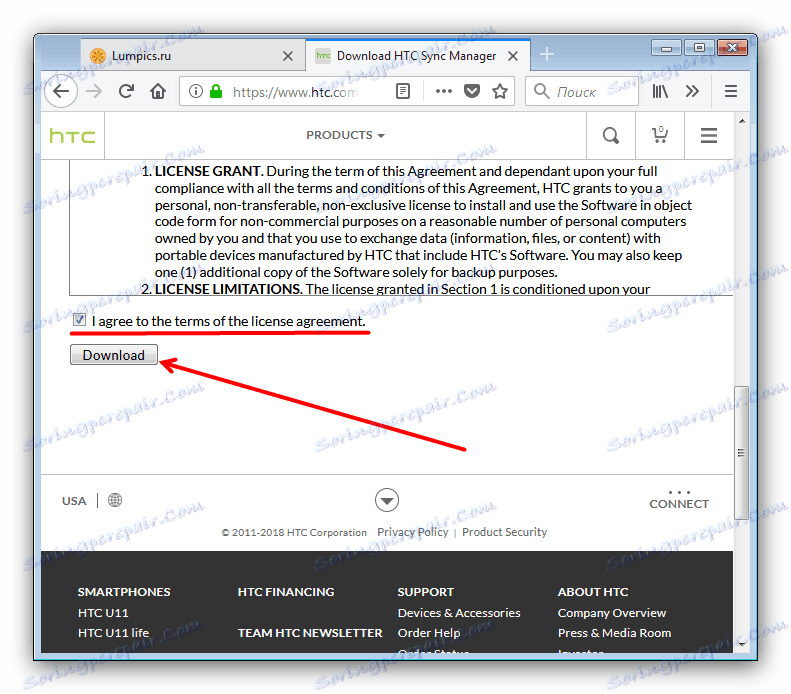This screenshot has height=694, width=791.
Task: Open the browser home page icon
Action: coord(158,91)
